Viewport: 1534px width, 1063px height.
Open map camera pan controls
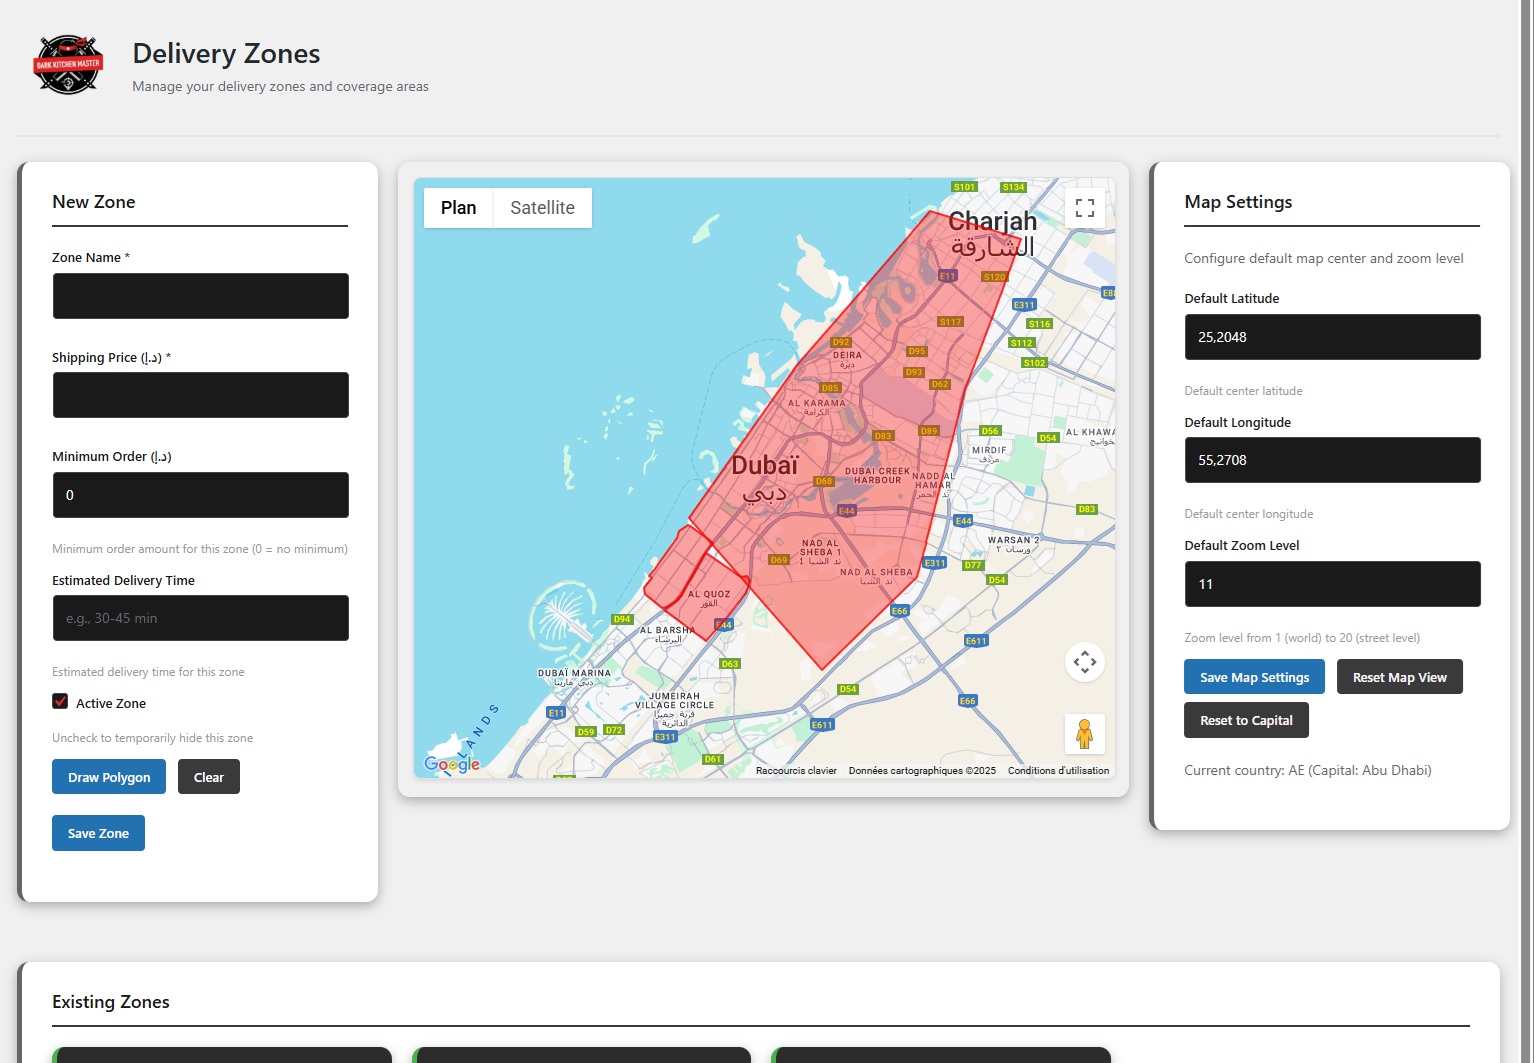(x=1085, y=662)
